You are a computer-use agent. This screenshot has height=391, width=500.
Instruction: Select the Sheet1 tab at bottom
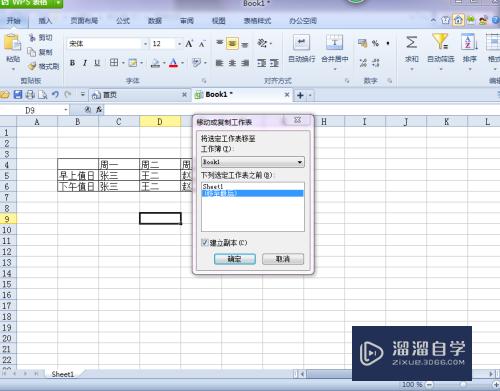[62, 374]
